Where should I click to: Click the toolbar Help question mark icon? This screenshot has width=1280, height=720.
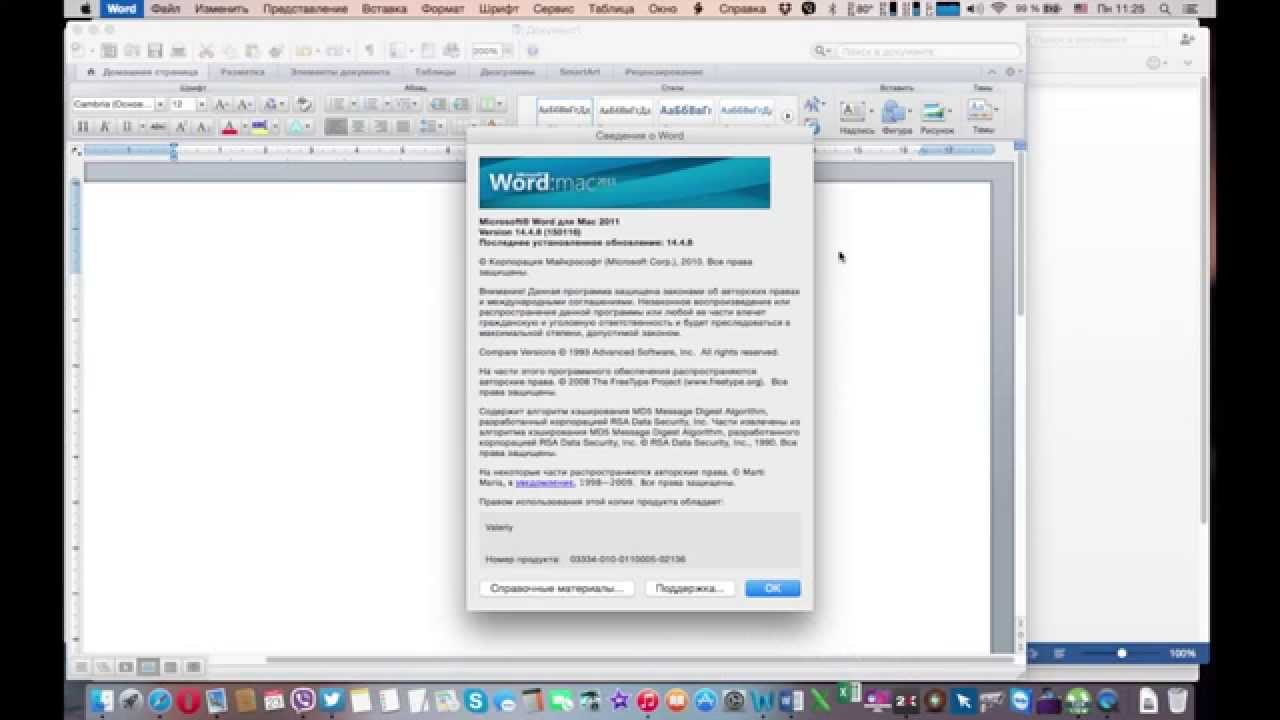[533, 50]
